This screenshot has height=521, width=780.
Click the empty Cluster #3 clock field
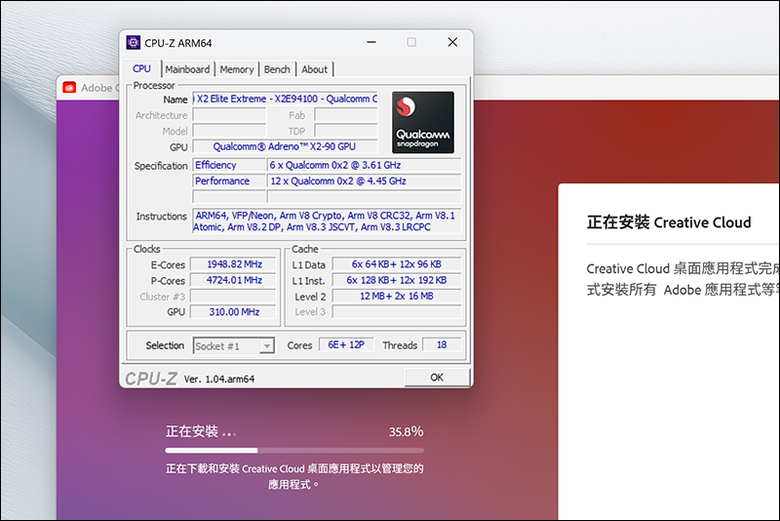pos(234,297)
